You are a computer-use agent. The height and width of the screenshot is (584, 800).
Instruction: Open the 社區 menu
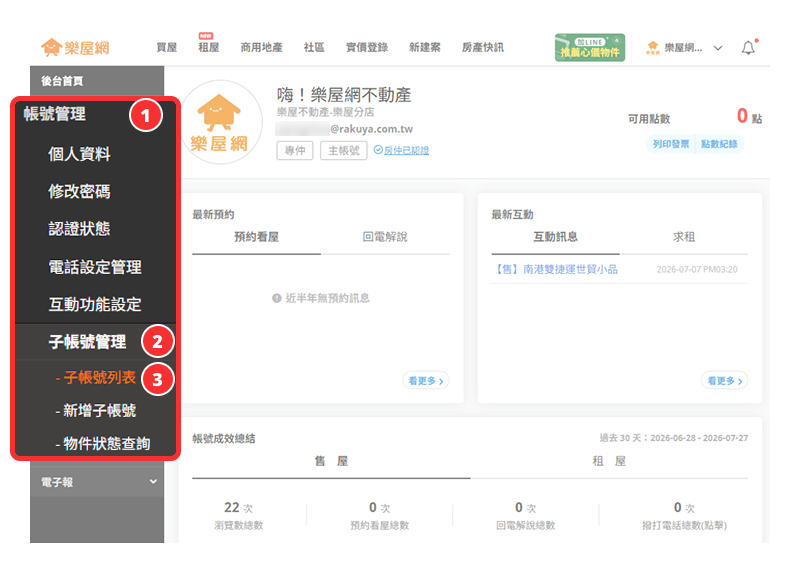click(314, 47)
